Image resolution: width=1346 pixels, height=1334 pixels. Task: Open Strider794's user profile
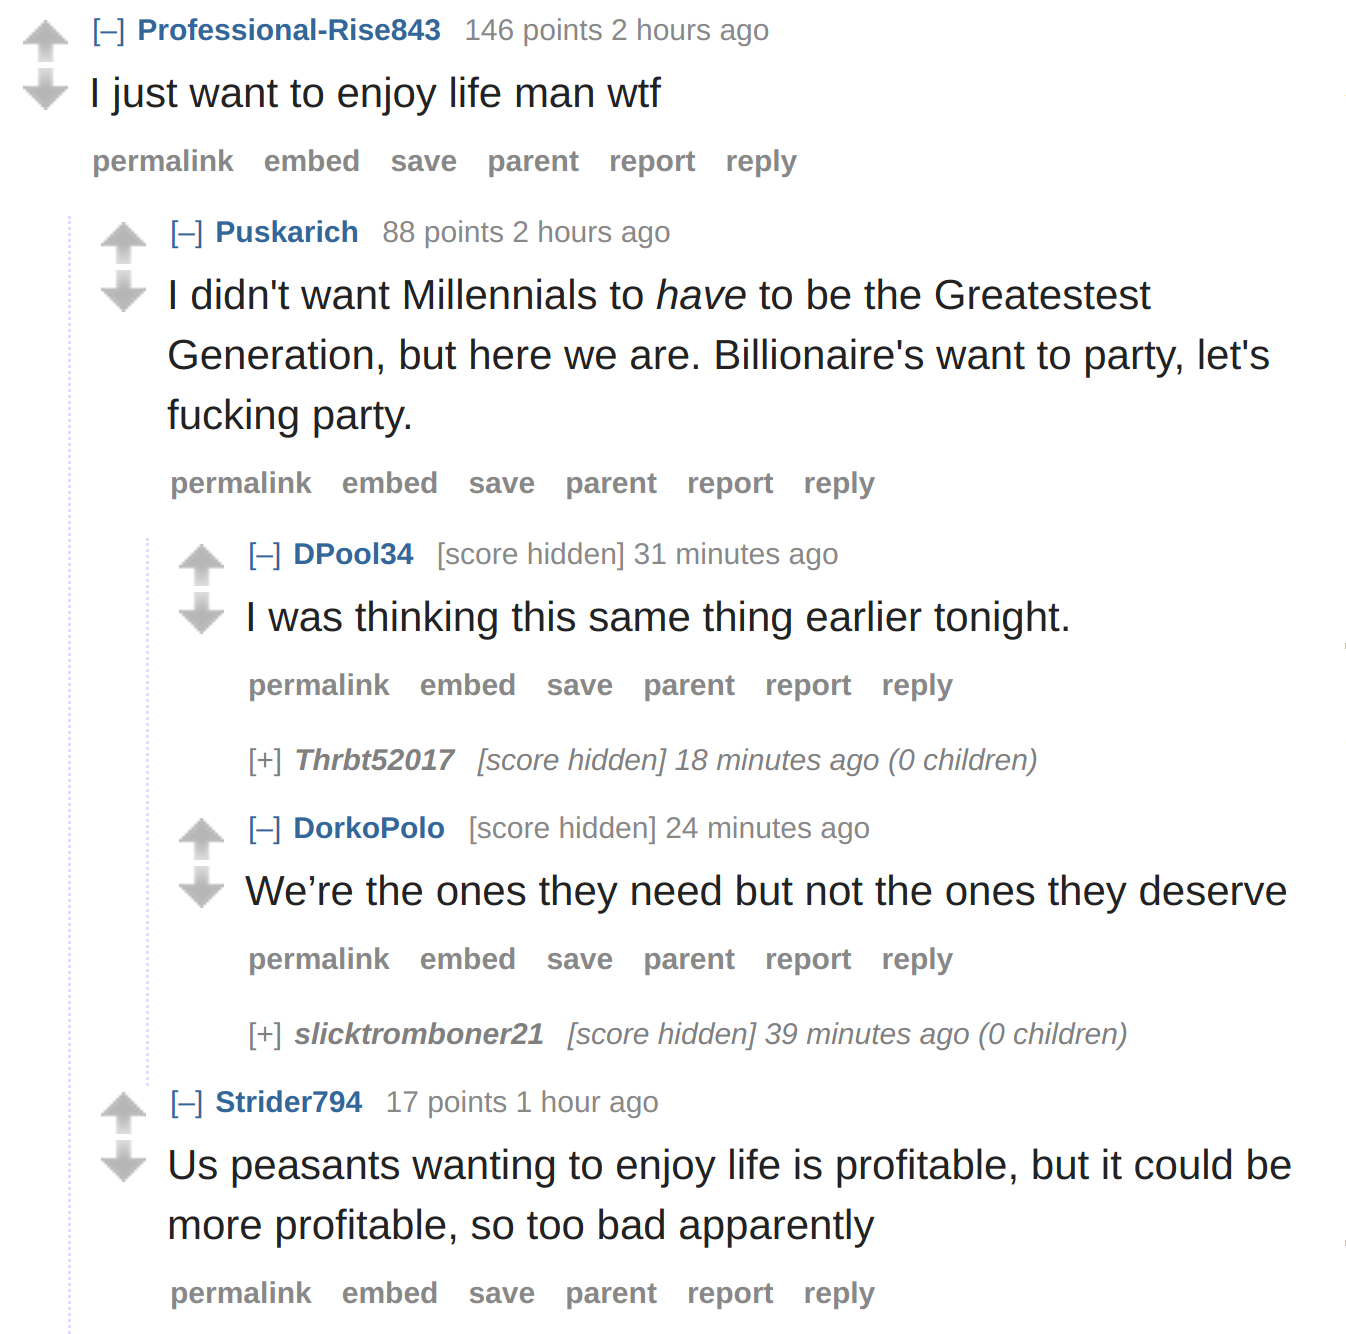(288, 1102)
